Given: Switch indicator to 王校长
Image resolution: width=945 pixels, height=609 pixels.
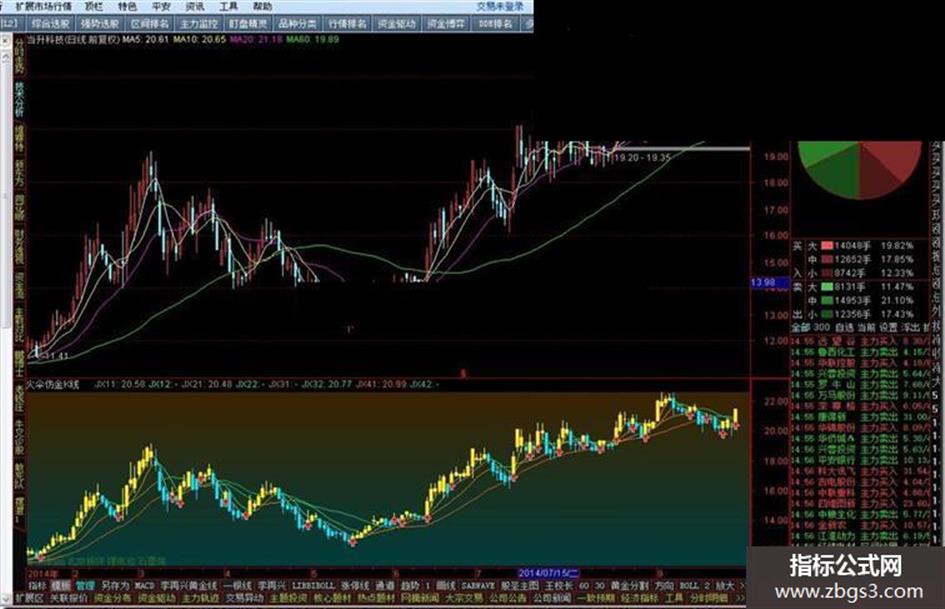Looking at the screenshot, I should coord(559,585).
